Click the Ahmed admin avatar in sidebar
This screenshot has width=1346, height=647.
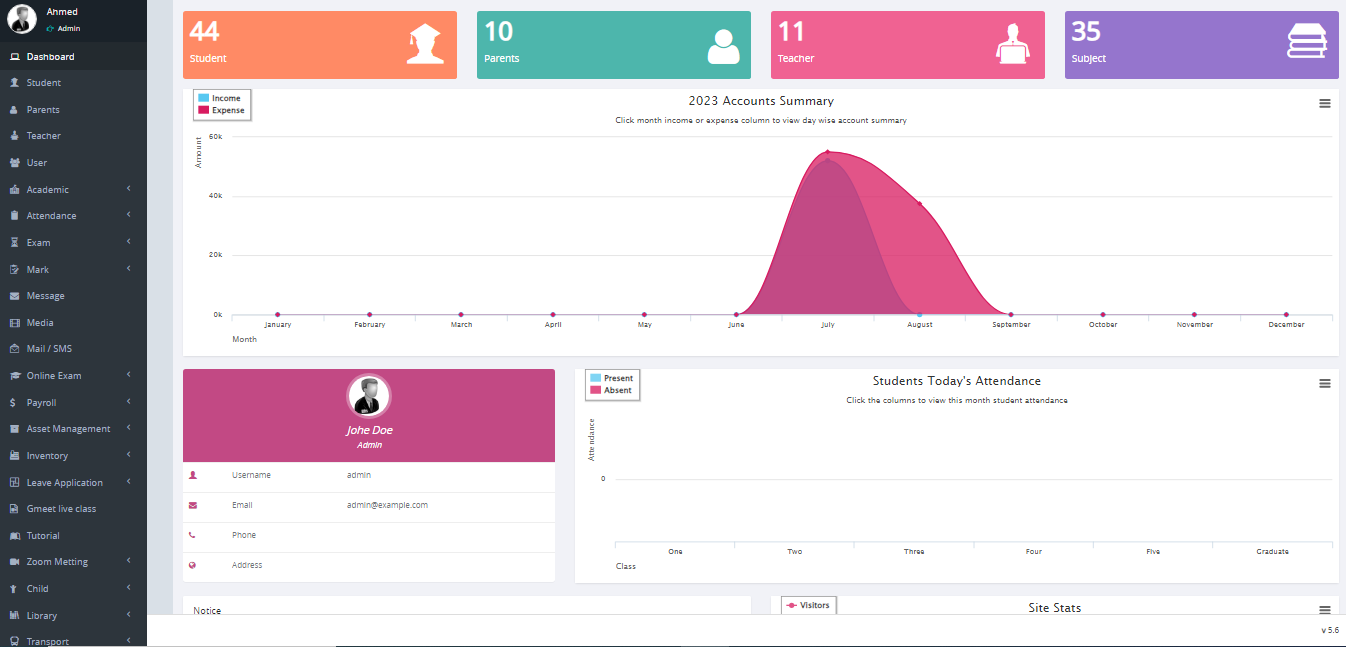pyautogui.click(x=22, y=19)
